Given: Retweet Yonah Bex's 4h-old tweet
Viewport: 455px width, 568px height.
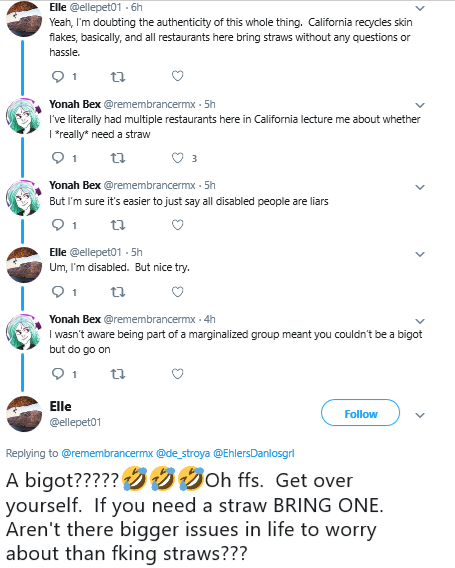Looking at the screenshot, I should click(118, 374).
